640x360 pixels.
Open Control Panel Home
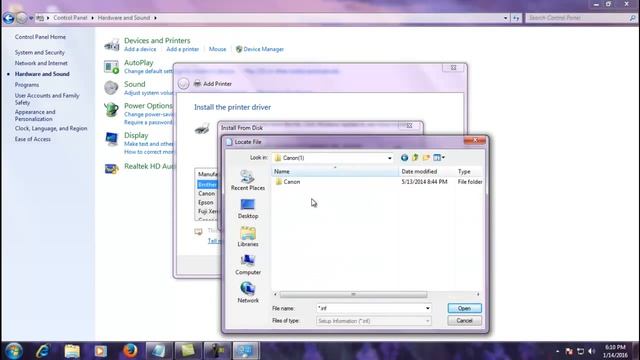pos(40,37)
